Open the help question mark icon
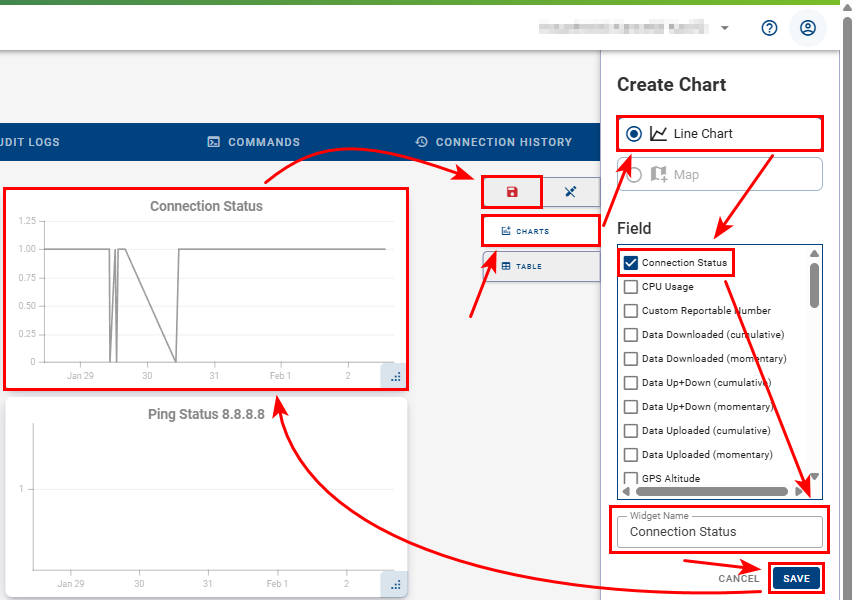Viewport: 853px width, 600px height. tap(769, 28)
